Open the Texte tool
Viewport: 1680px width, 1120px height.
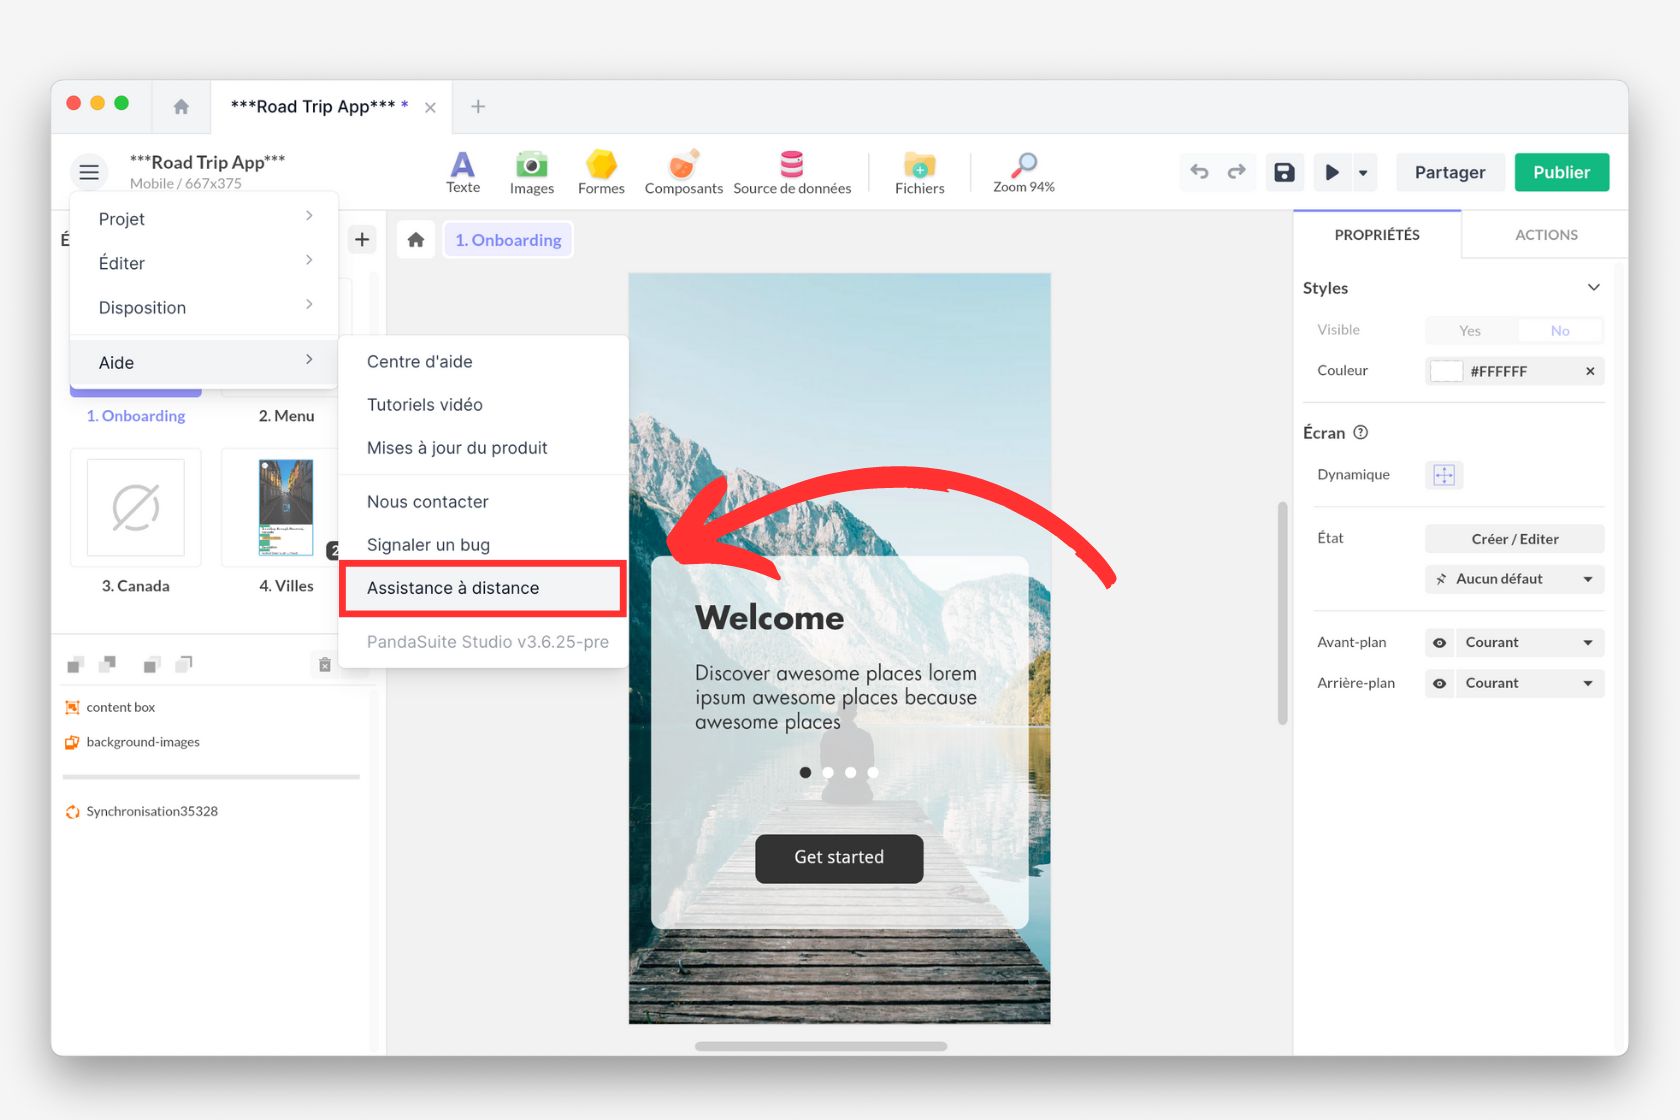click(462, 171)
